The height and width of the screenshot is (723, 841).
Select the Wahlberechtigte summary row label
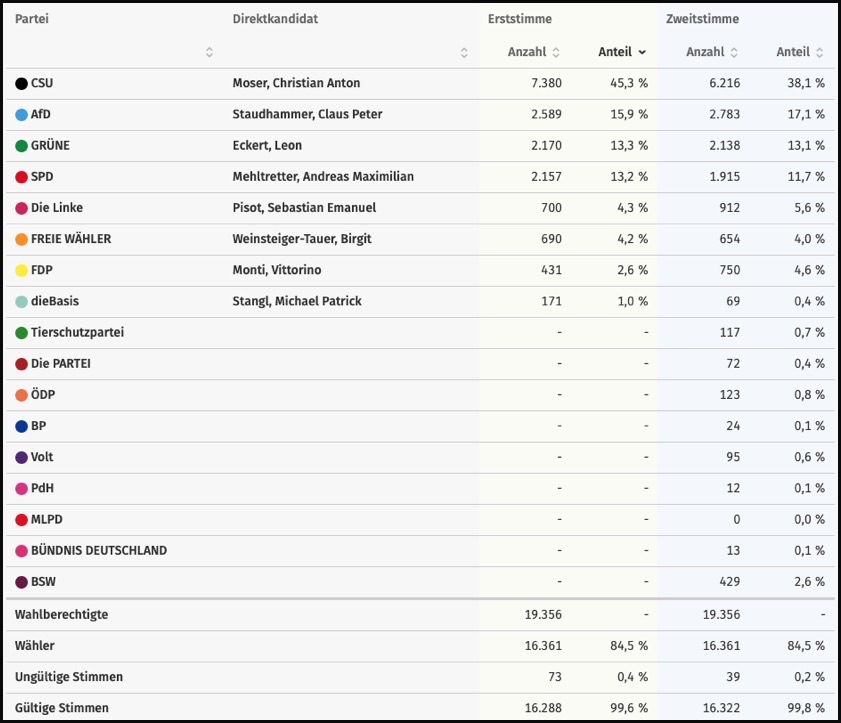[61, 614]
